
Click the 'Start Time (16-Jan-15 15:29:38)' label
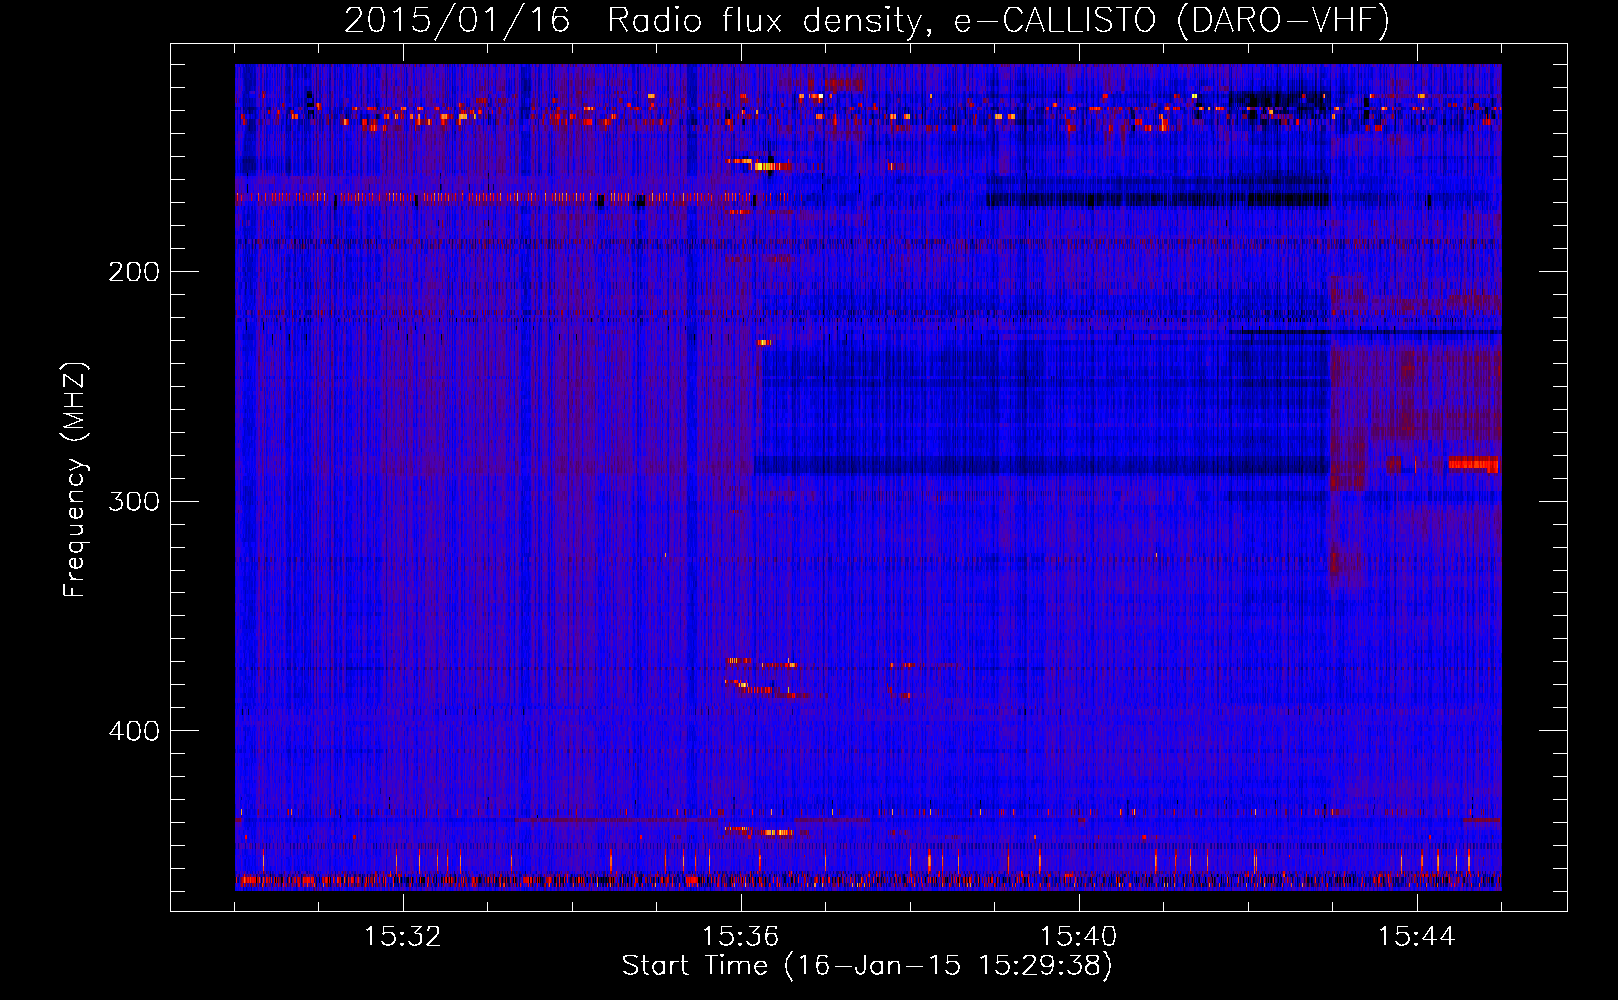coord(867,966)
